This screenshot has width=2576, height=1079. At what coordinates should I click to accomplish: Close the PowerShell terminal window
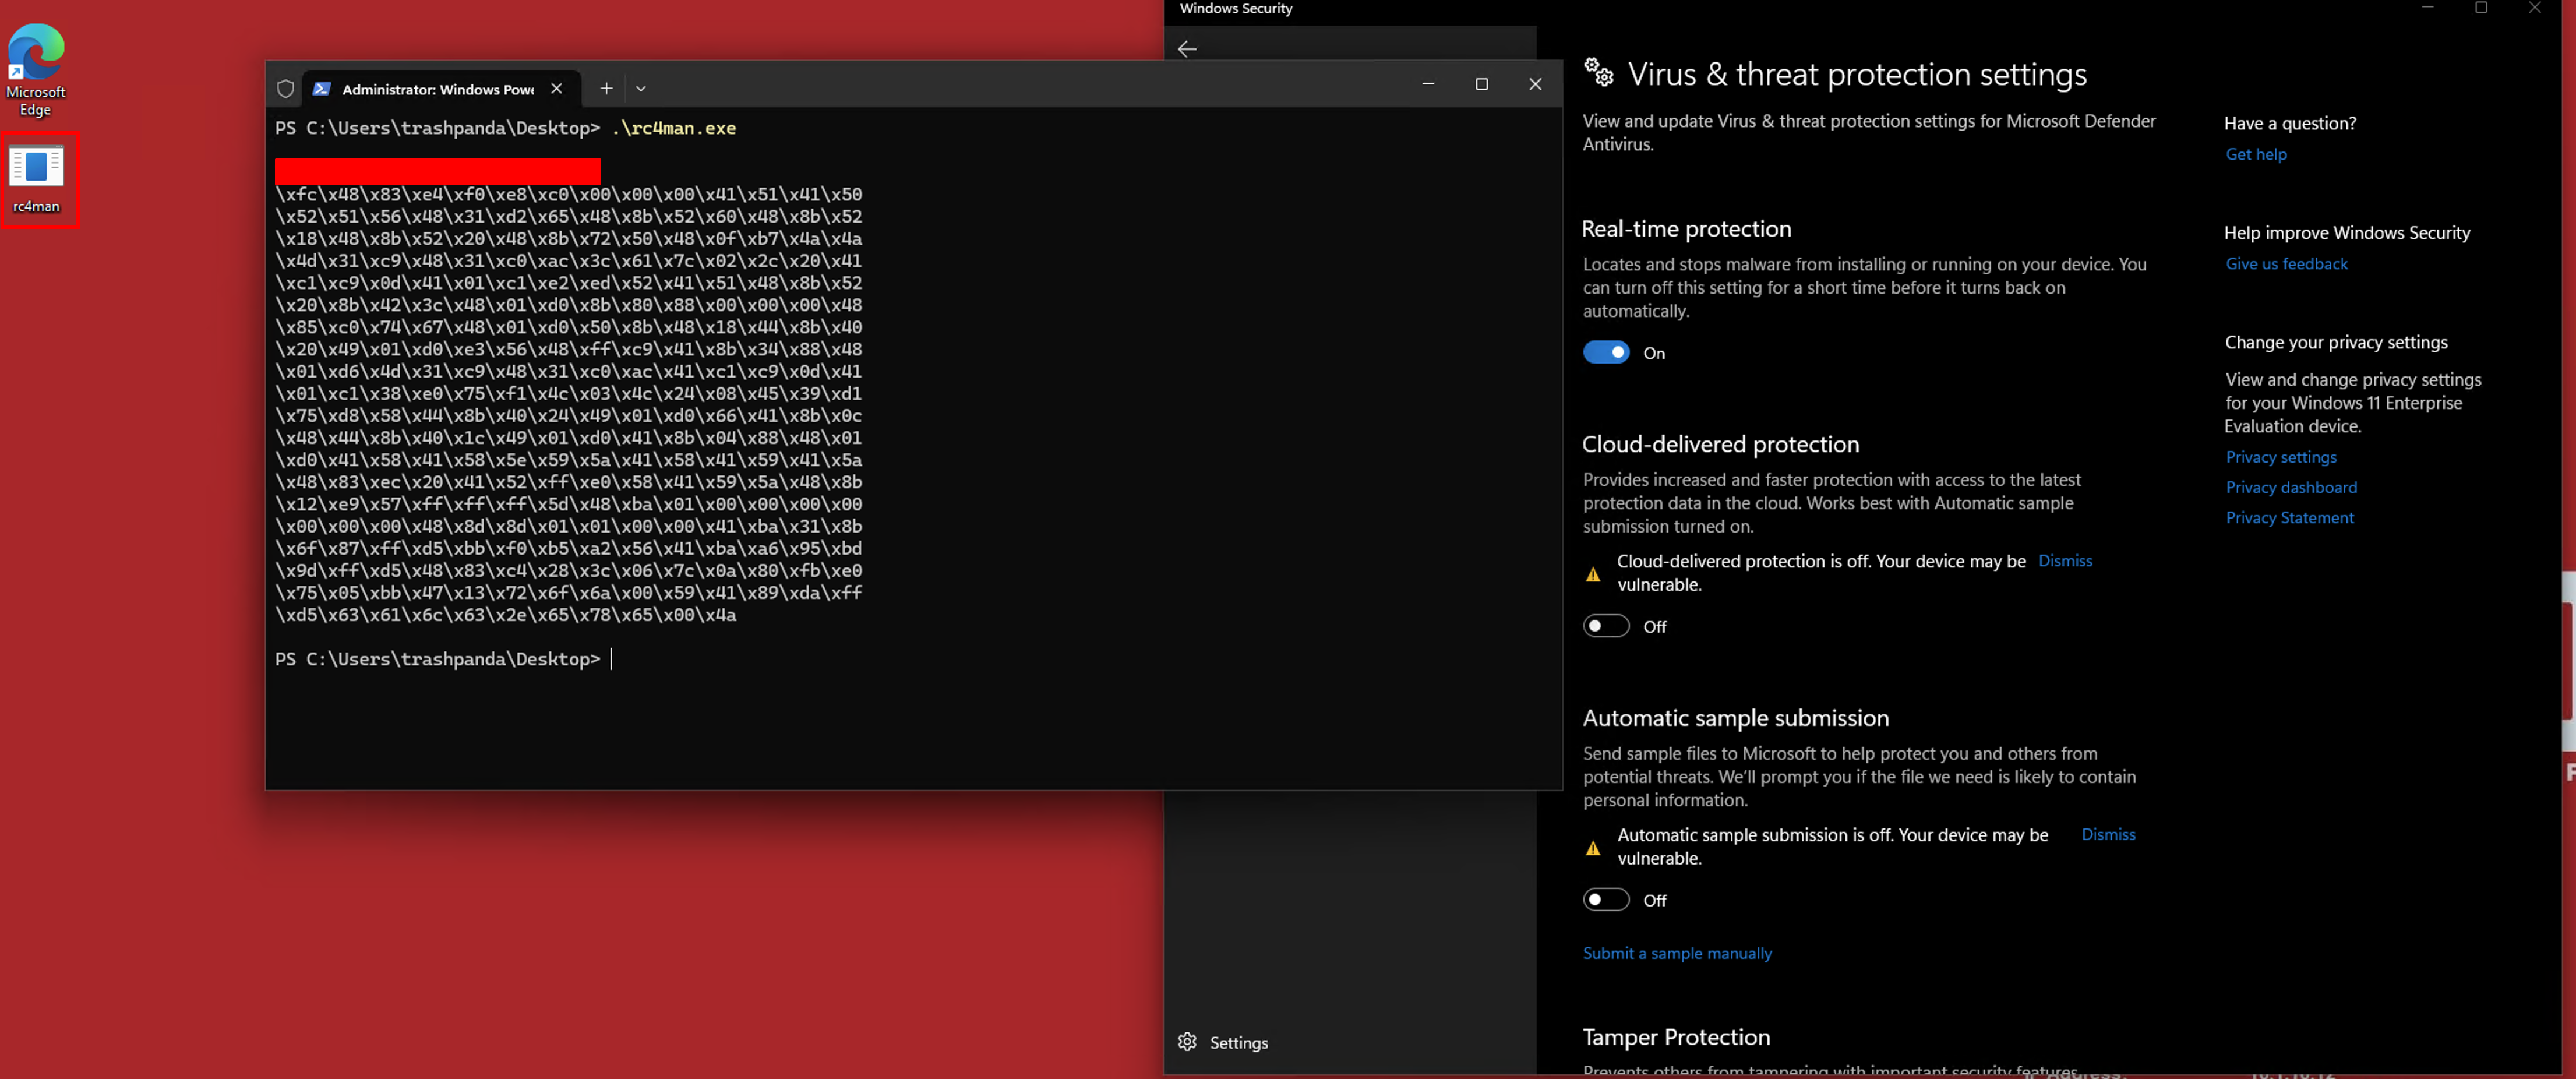1535,85
